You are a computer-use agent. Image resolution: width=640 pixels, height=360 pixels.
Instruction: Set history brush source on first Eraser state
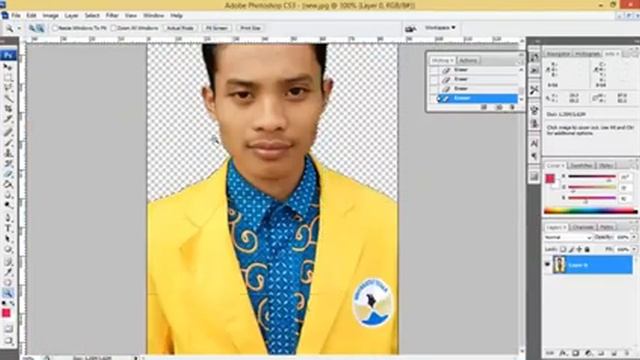(434, 70)
